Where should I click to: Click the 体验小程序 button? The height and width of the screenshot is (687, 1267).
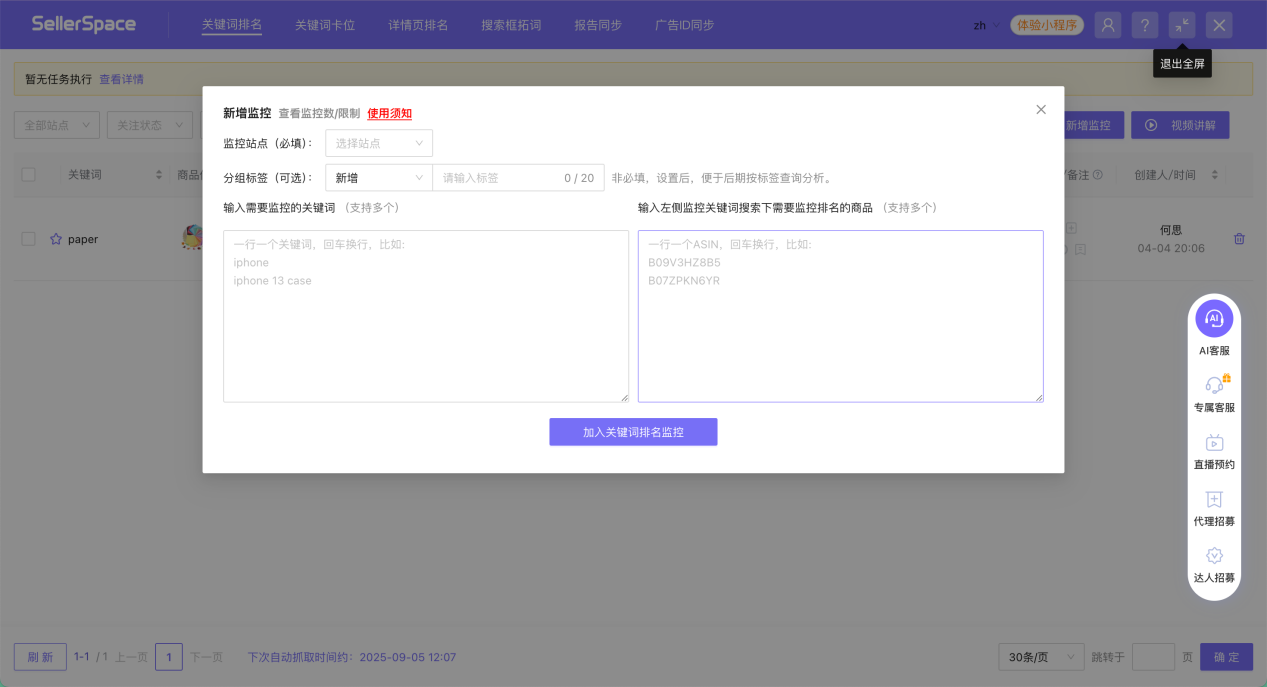click(x=1047, y=25)
